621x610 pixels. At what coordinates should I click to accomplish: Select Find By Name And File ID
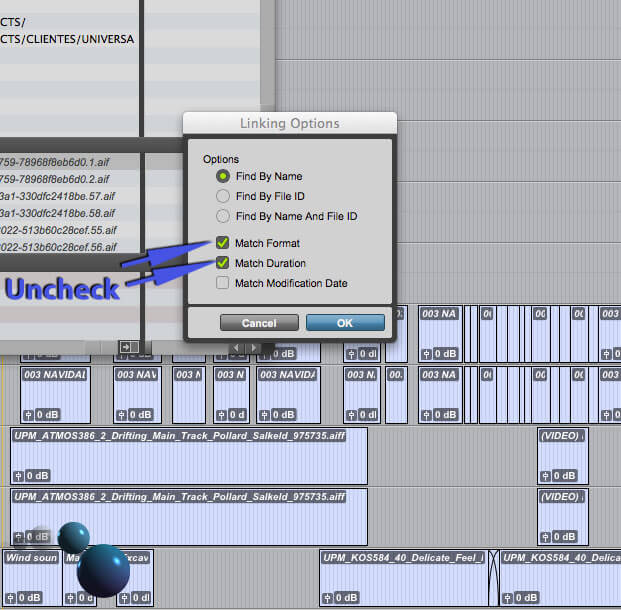[x=223, y=216]
